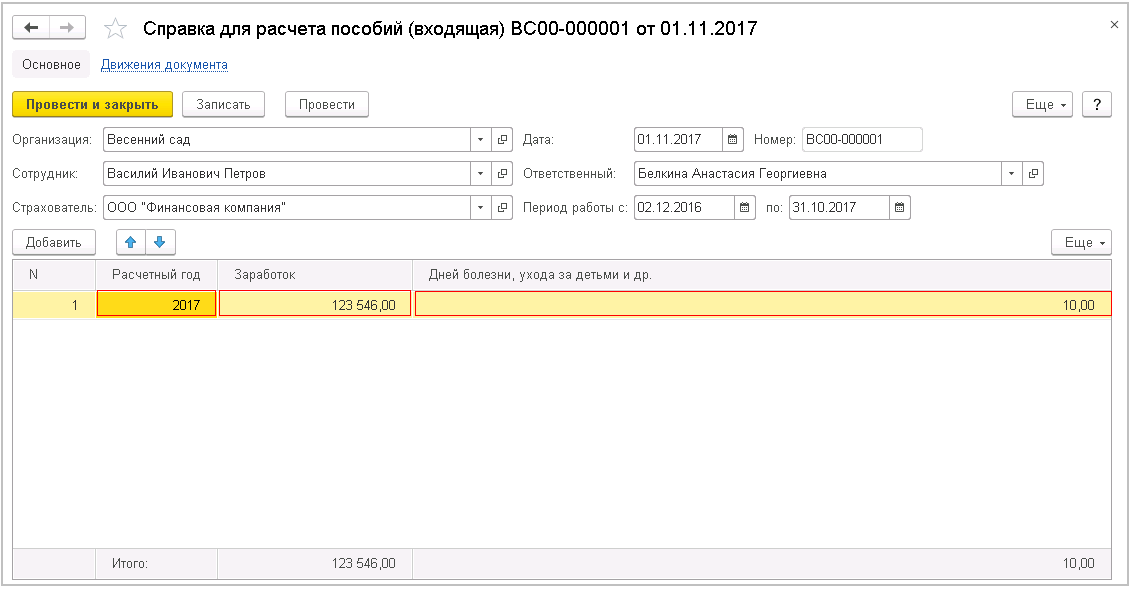This screenshot has width=1137, height=597.
Task: Expand the Страхователь dropdown list
Action: [x=480, y=208]
